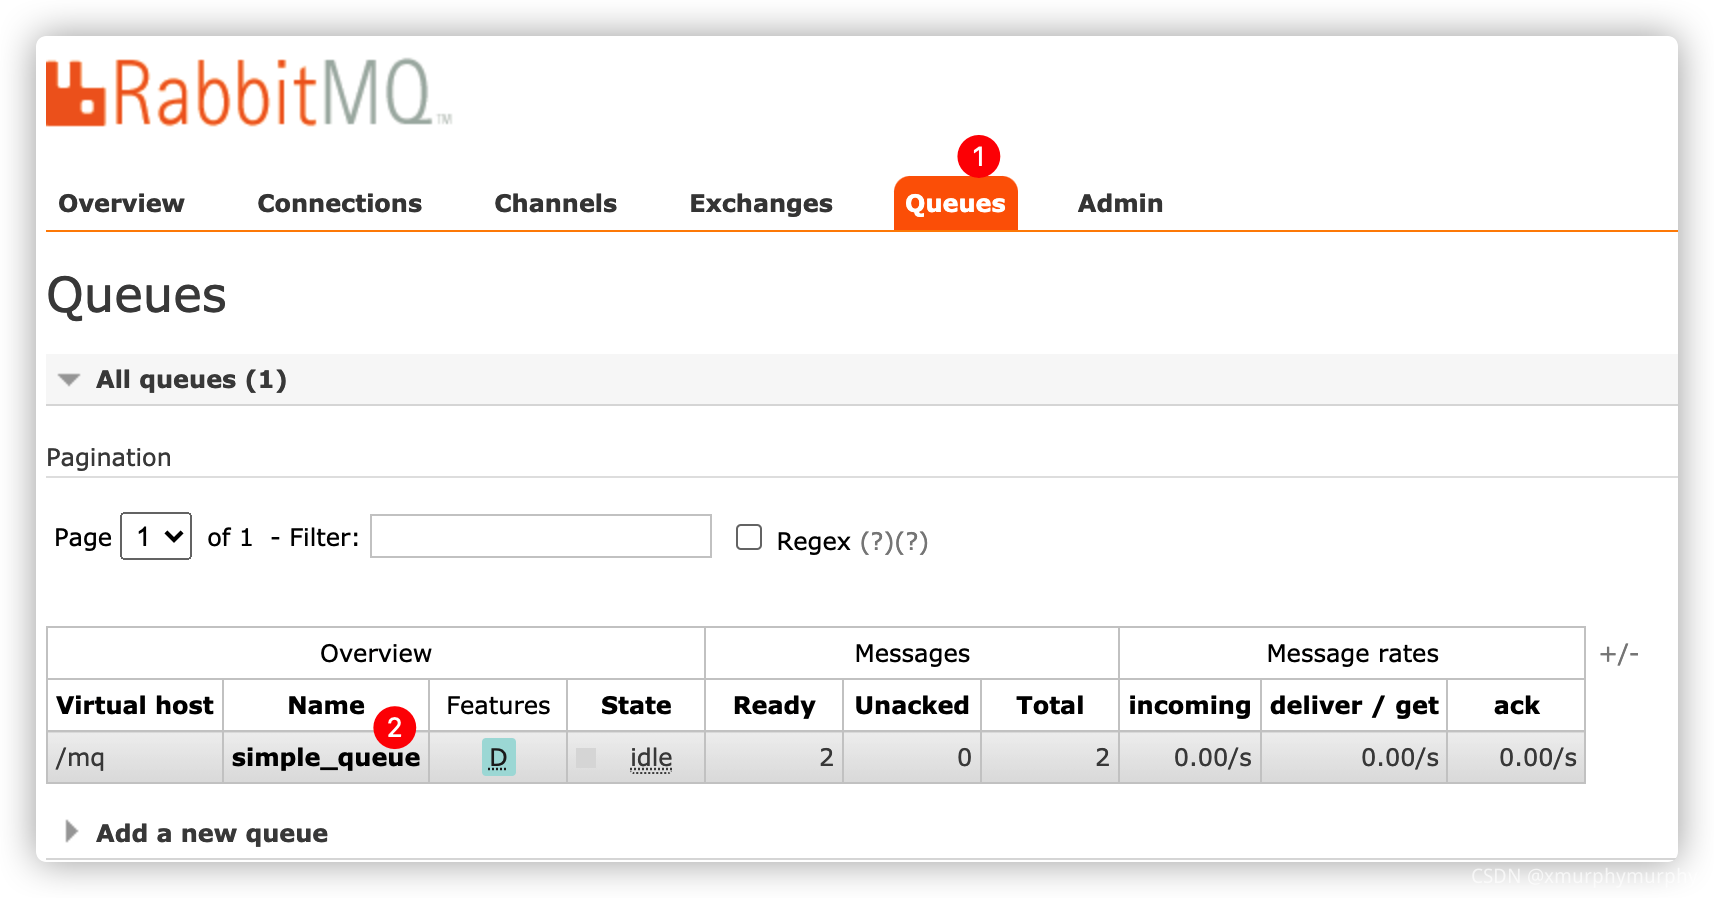
Task: Click the idle state label
Action: click(x=651, y=758)
